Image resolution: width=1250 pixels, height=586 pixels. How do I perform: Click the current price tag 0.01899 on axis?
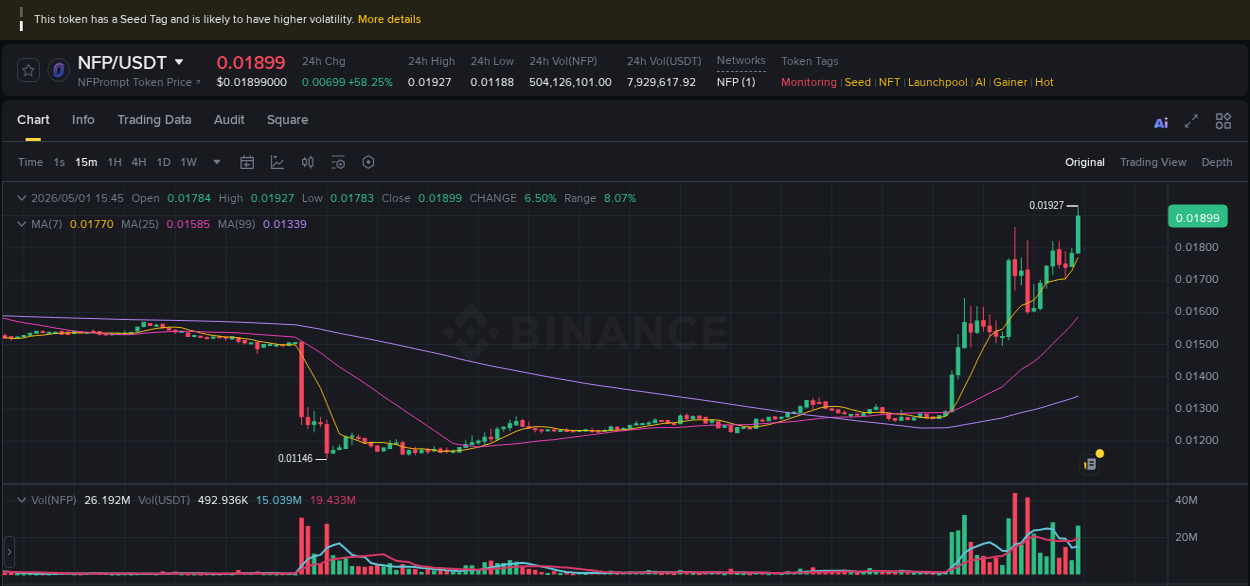(1197, 217)
